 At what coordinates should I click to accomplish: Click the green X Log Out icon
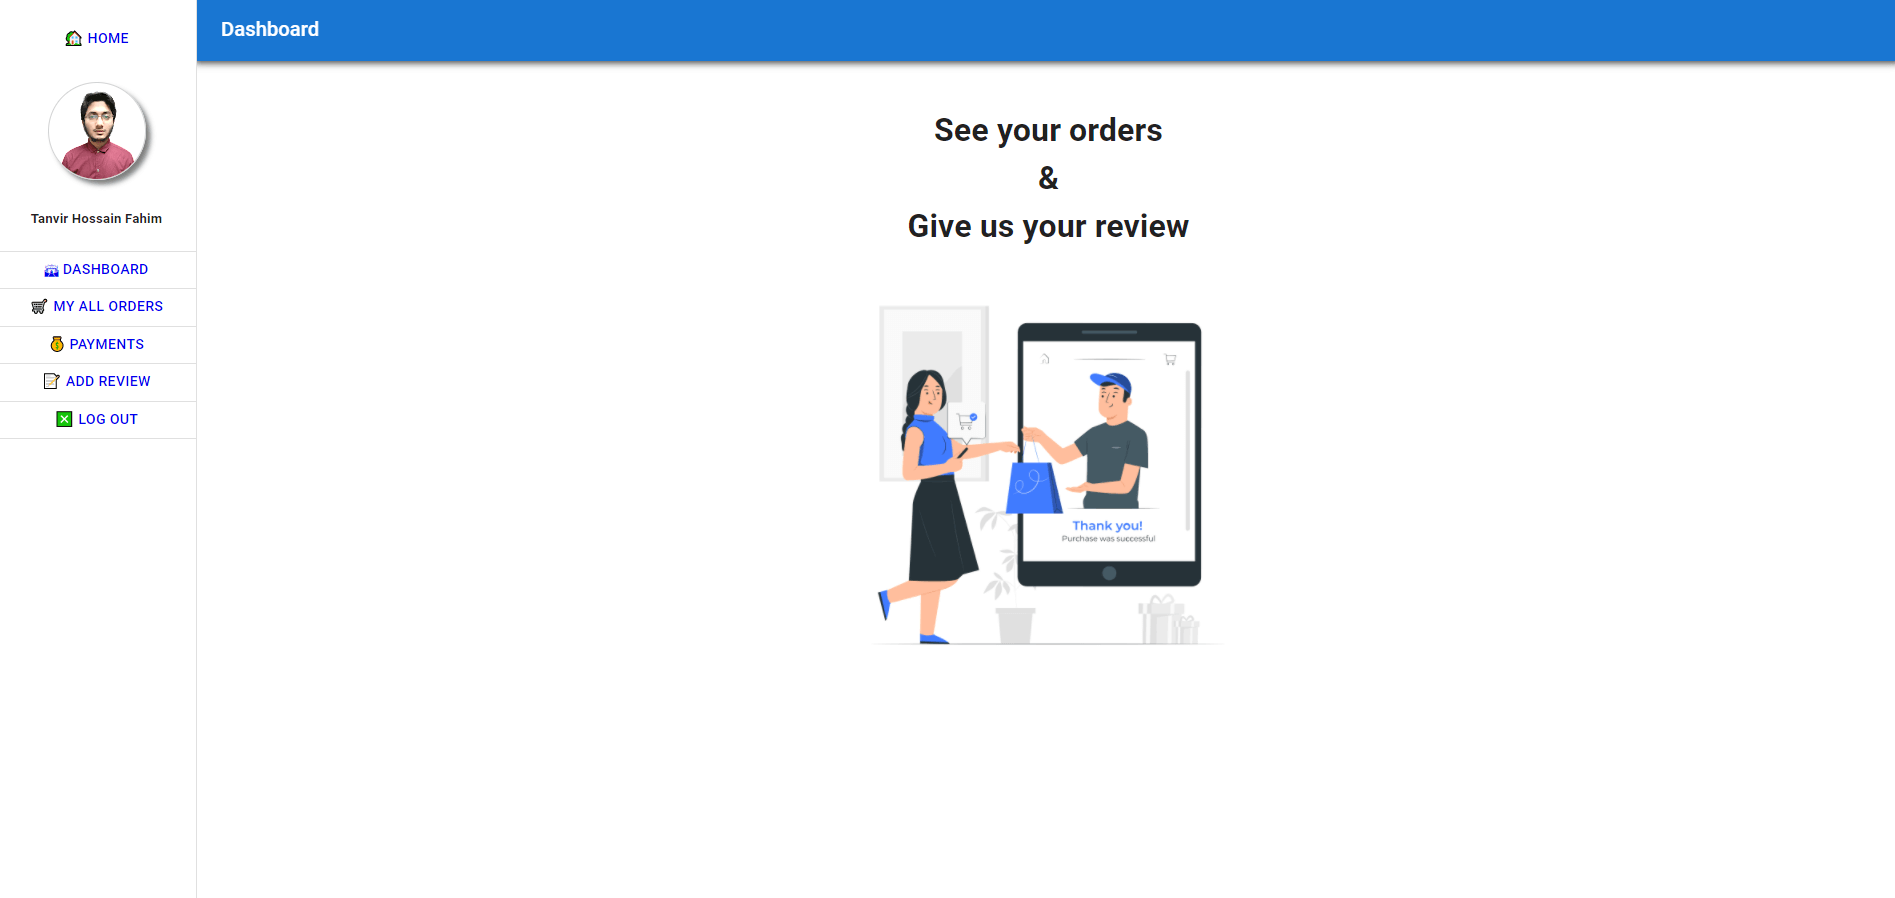[x=64, y=419]
